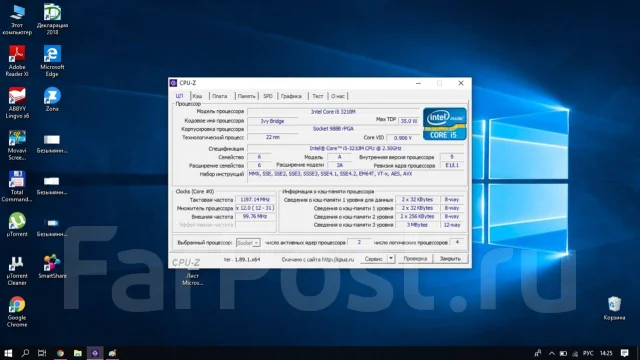The width and height of the screenshot is (640, 360).
Task: Open the Windows Start menu
Action: pos(8,353)
